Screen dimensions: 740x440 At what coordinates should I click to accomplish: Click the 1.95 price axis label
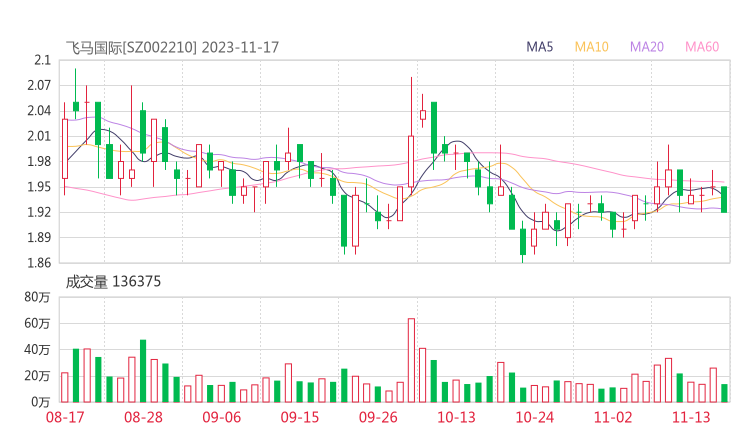(x=39, y=187)
